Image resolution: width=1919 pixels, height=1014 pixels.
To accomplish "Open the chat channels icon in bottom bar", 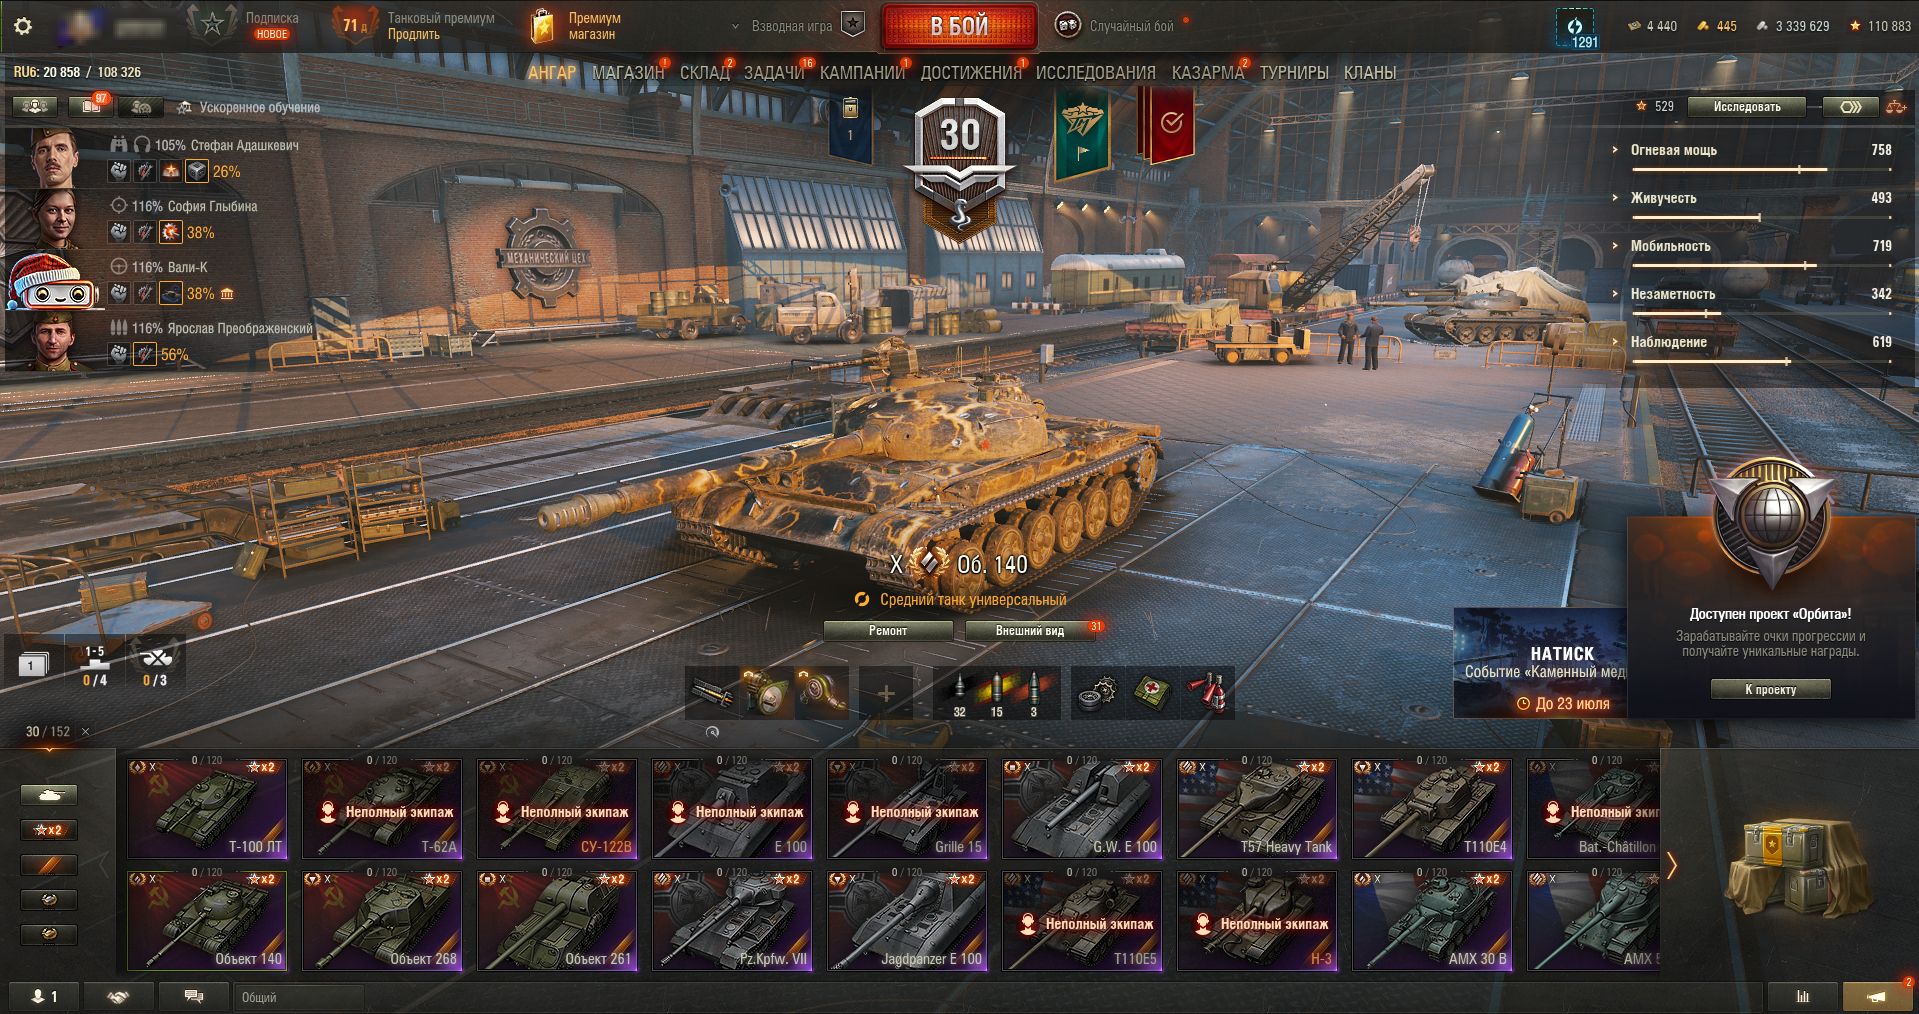I will (194, 997).
